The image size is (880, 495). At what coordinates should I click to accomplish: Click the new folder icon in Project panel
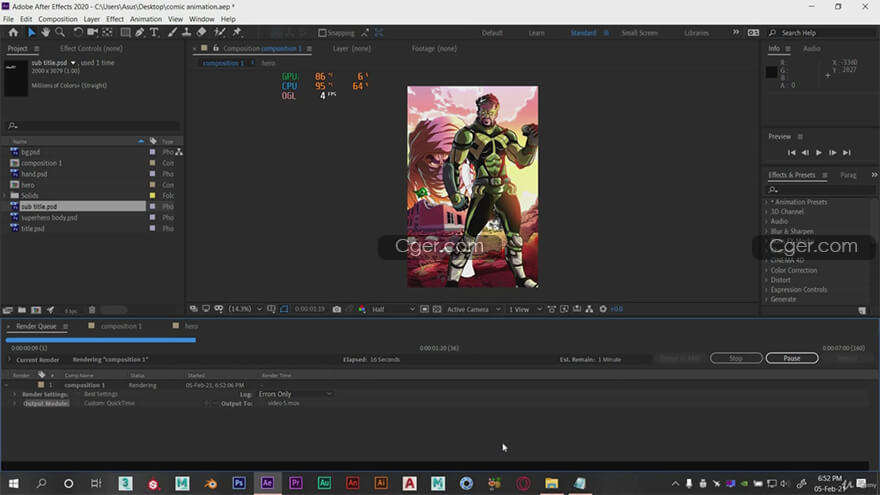(x=22, y=310)
